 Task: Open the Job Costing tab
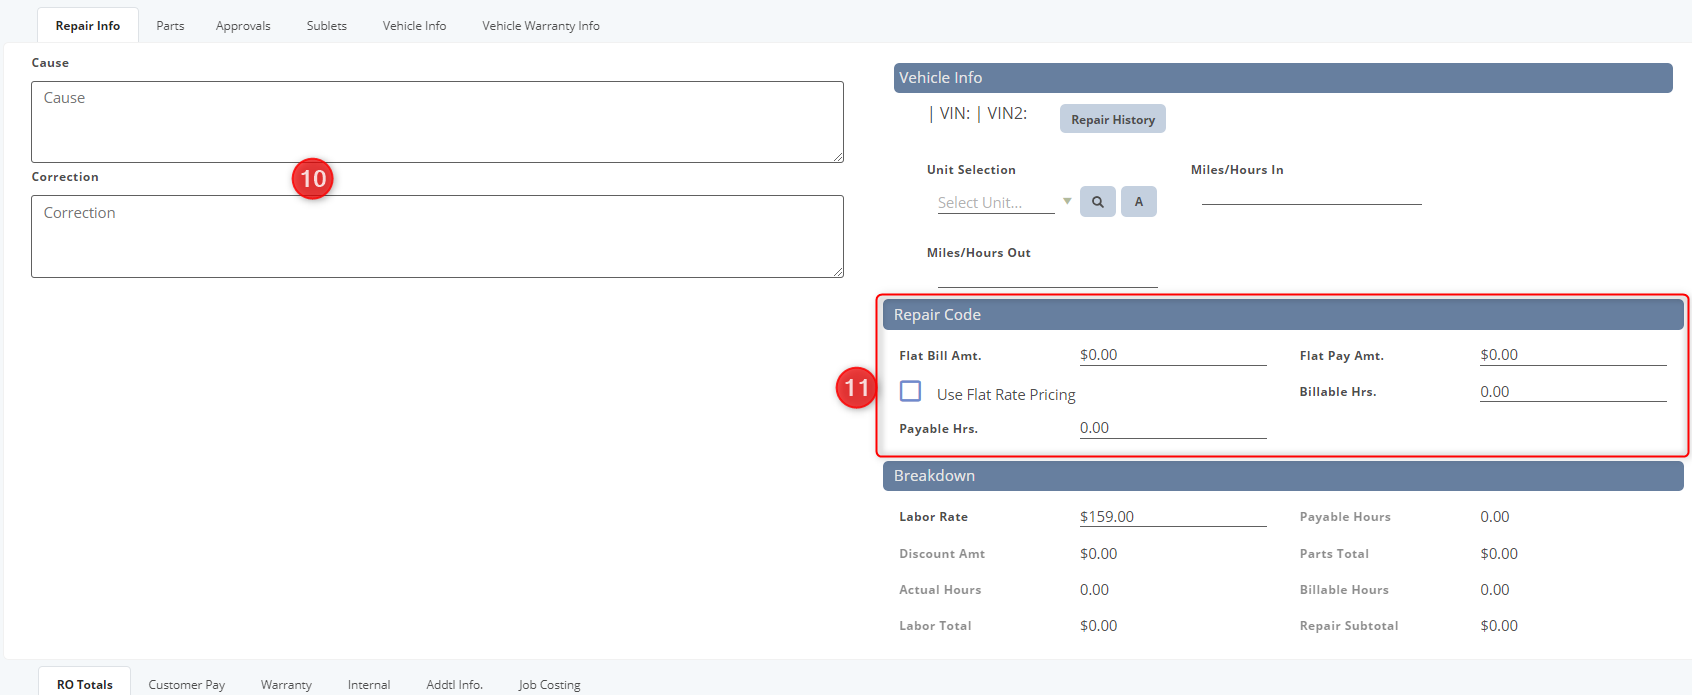tap(549, 684)
